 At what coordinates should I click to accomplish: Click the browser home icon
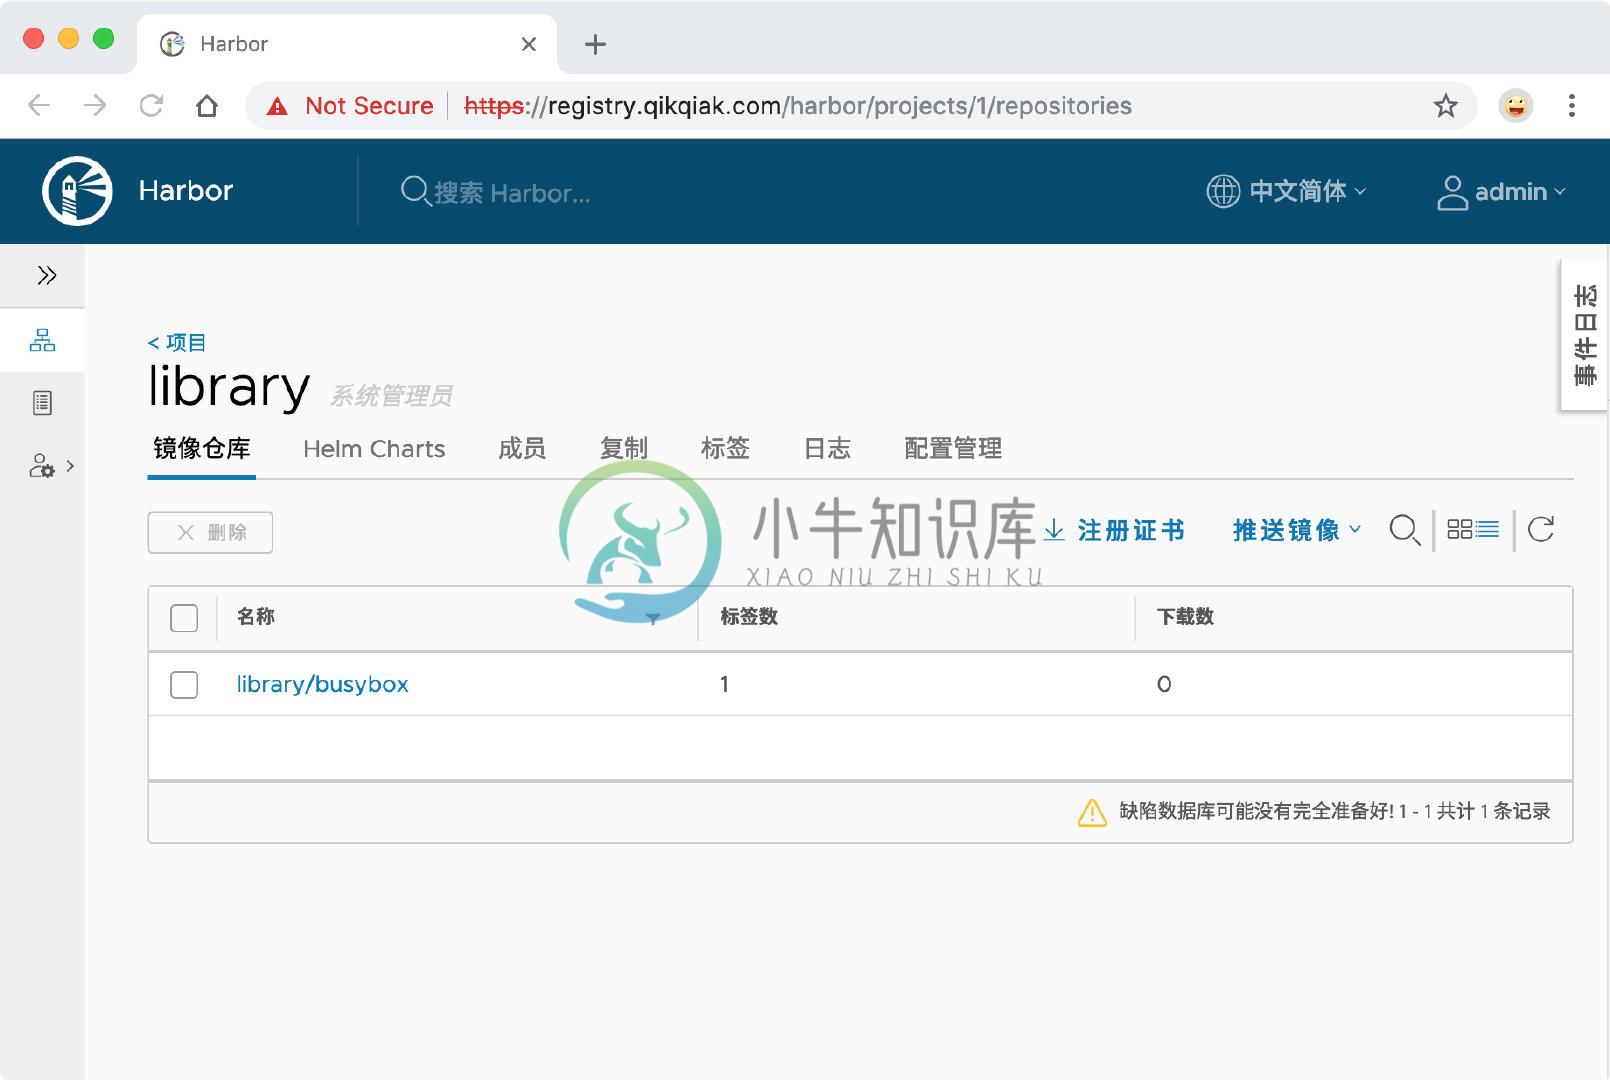coord(207,106)
